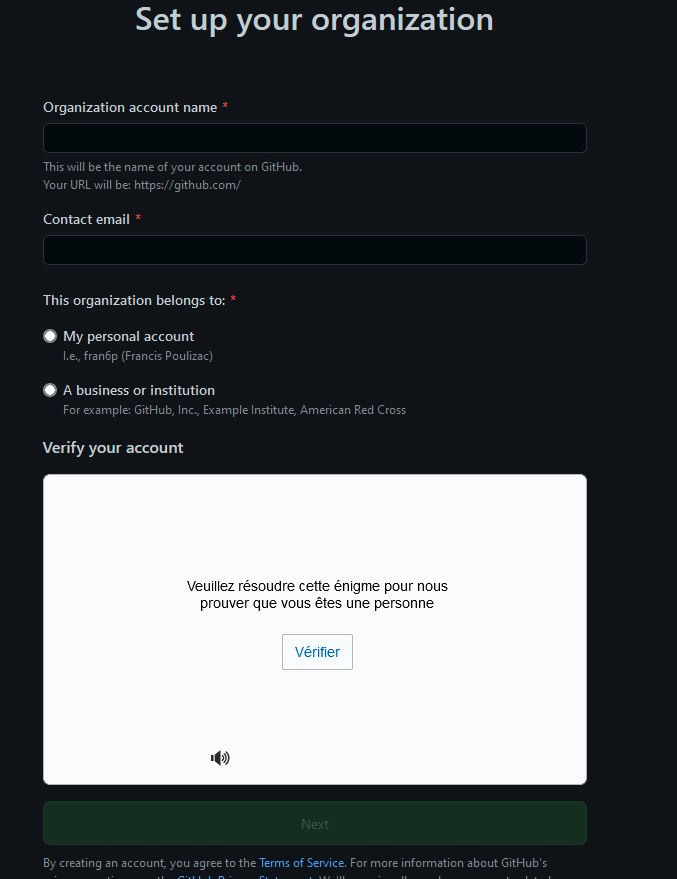Click the "A business or institution" label text
The height and width of the screenshot is (879, 677).
coord(138,390)
